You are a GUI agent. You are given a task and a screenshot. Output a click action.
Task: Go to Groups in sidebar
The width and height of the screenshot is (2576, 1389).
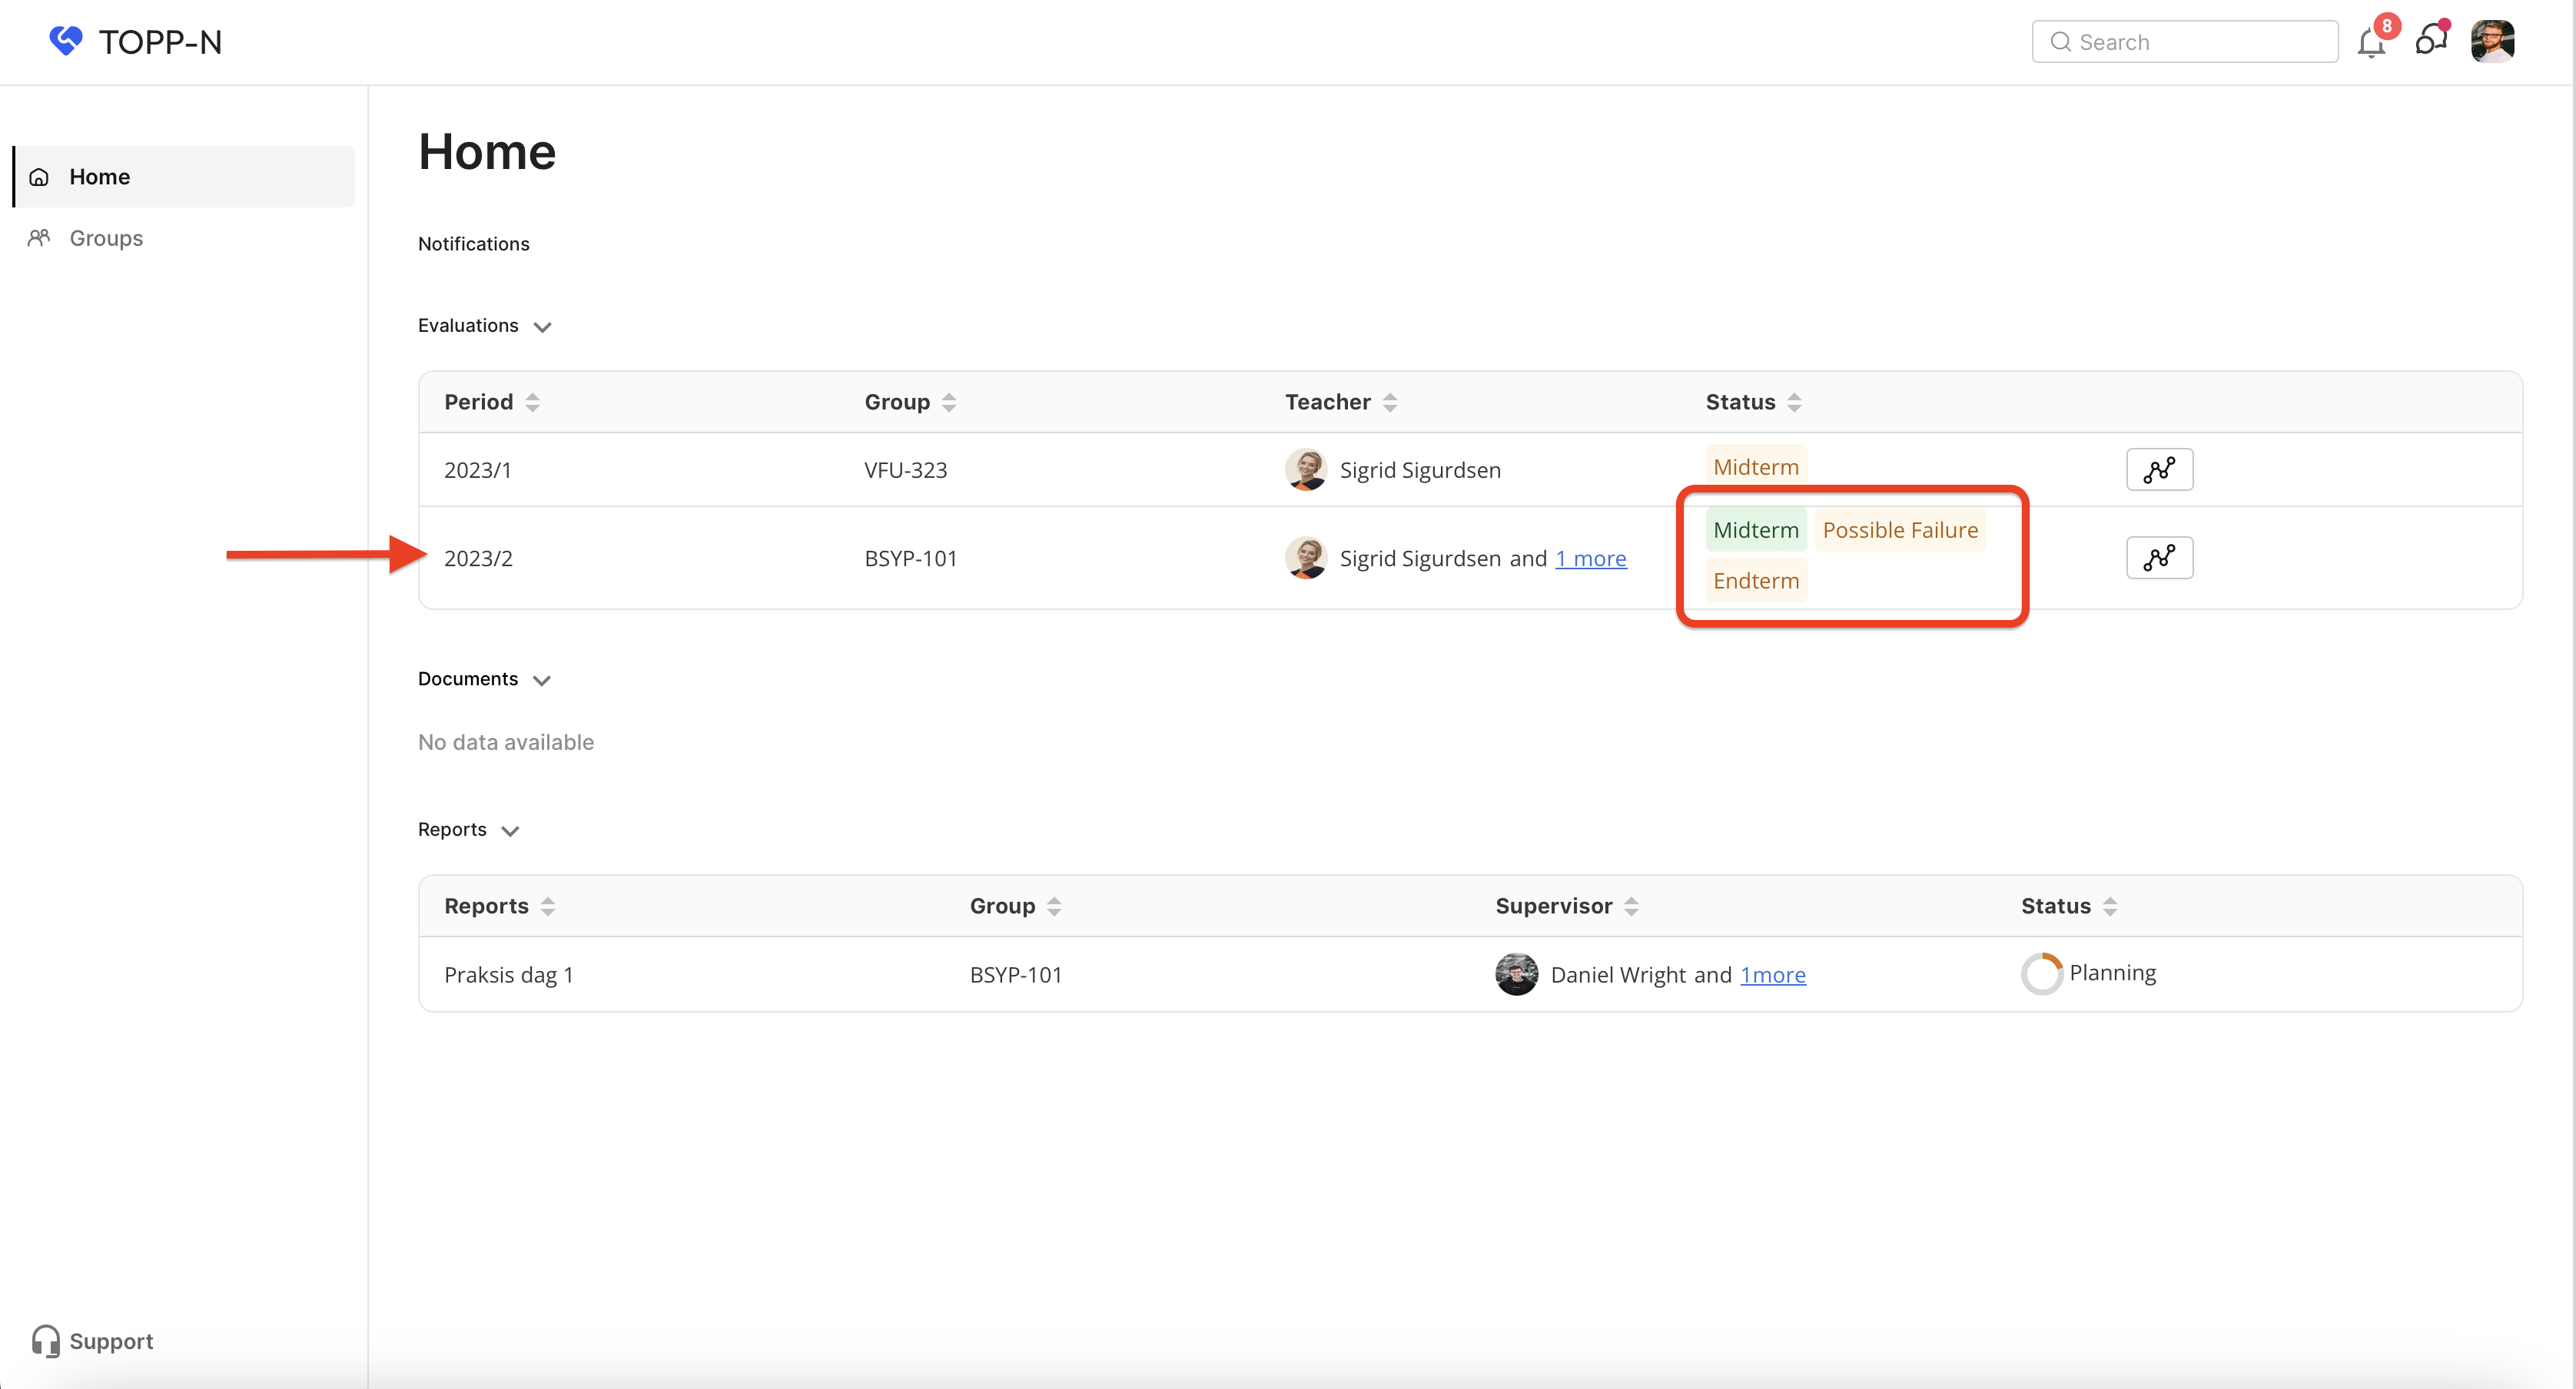pos(105,238)
